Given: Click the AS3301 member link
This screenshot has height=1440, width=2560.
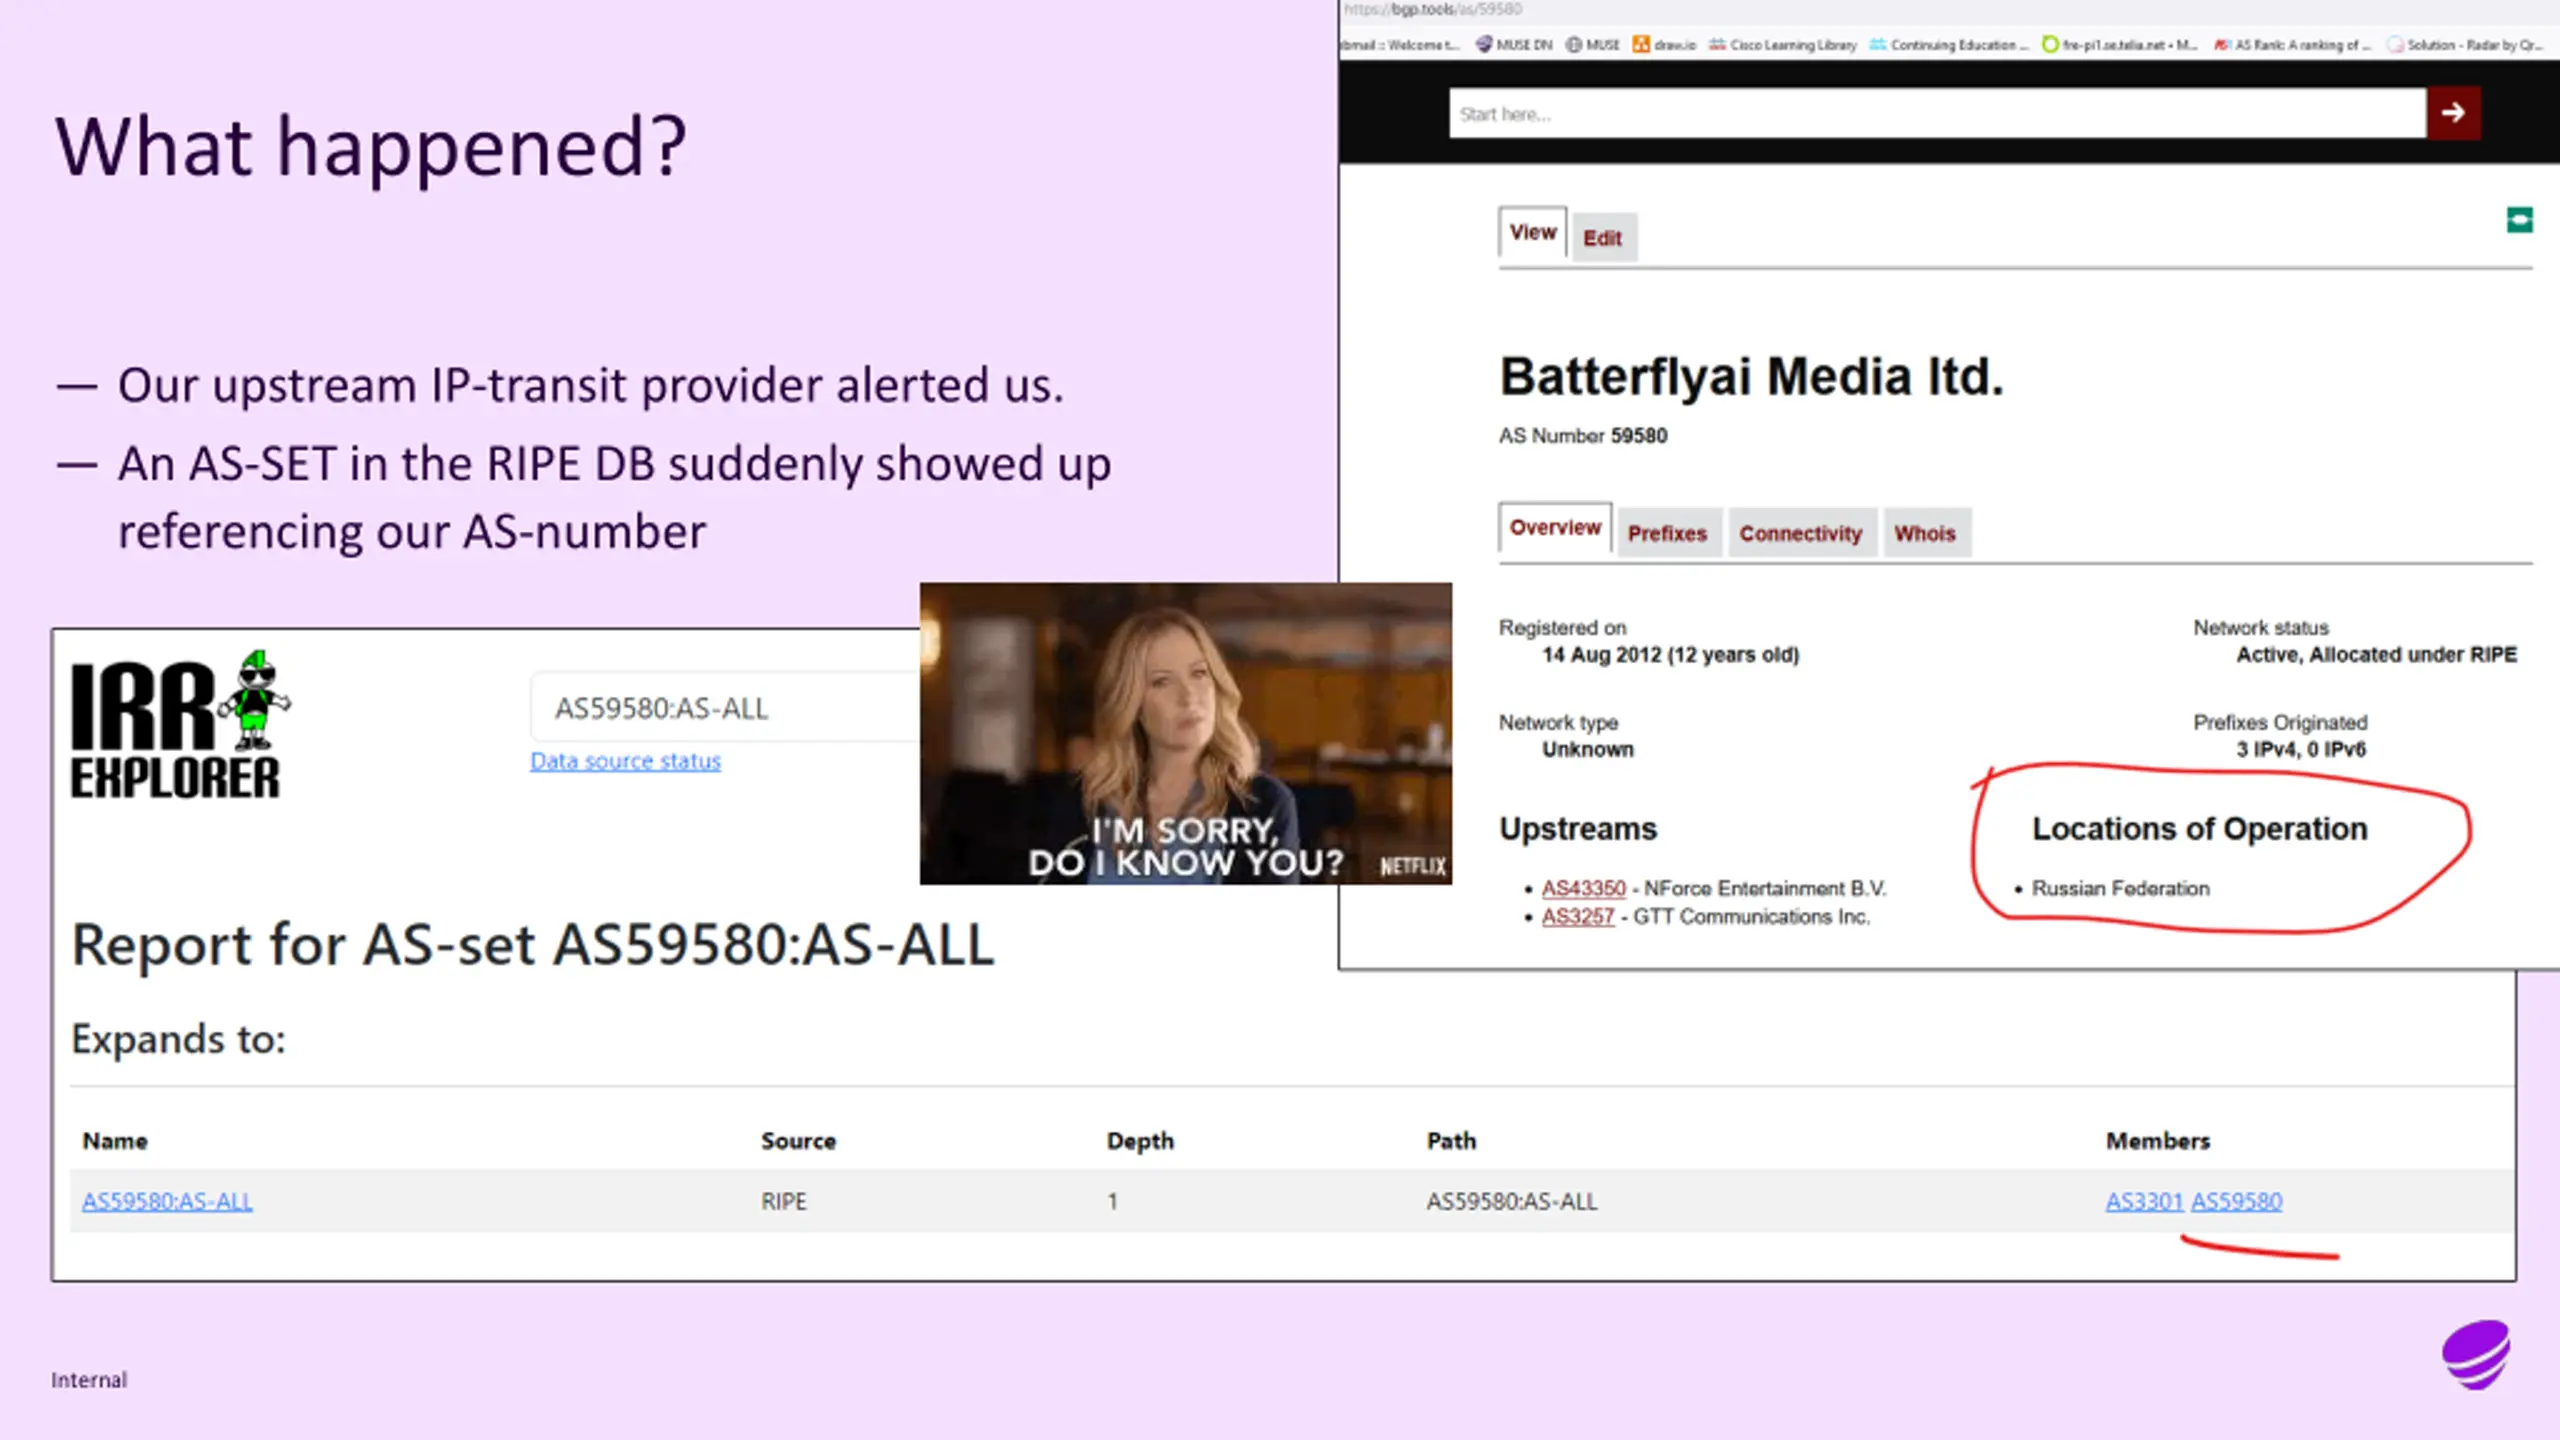Looking at the screenshot, I should click(2143, 1201).
